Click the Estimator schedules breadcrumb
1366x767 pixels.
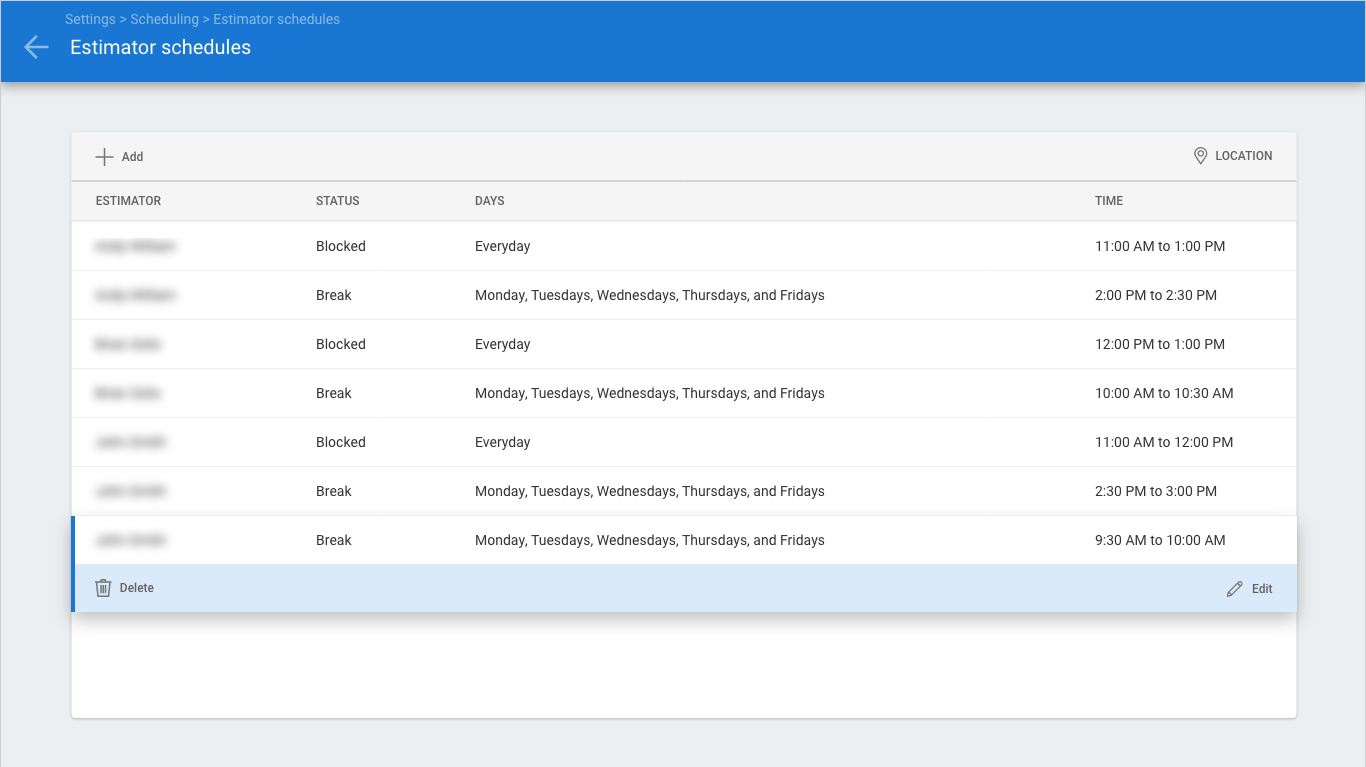pos(276,19)
